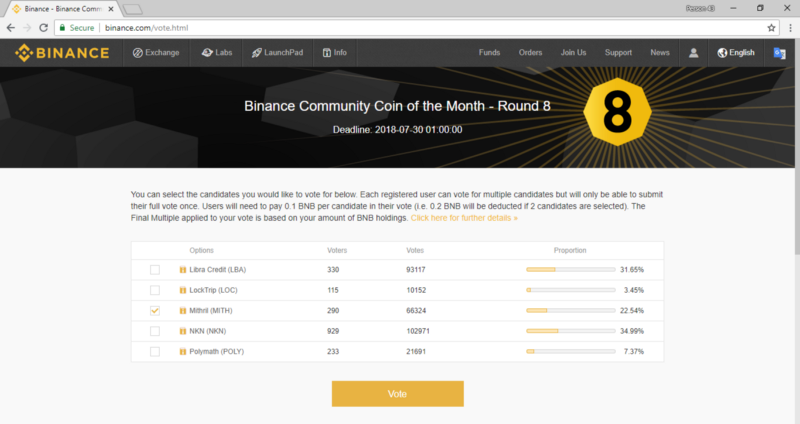Image resolution: width=800 pixels, height=424 pixels.
Task: Open a new browser tab
Action: tap(133, 9)
